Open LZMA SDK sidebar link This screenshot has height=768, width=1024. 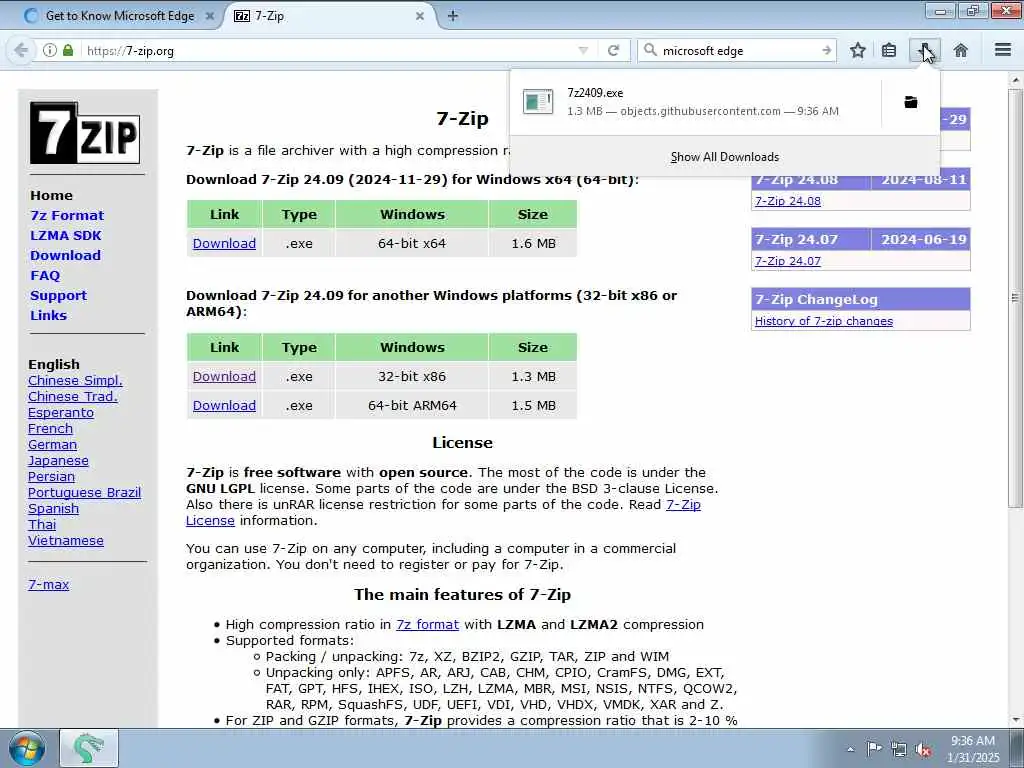[65, 236]
